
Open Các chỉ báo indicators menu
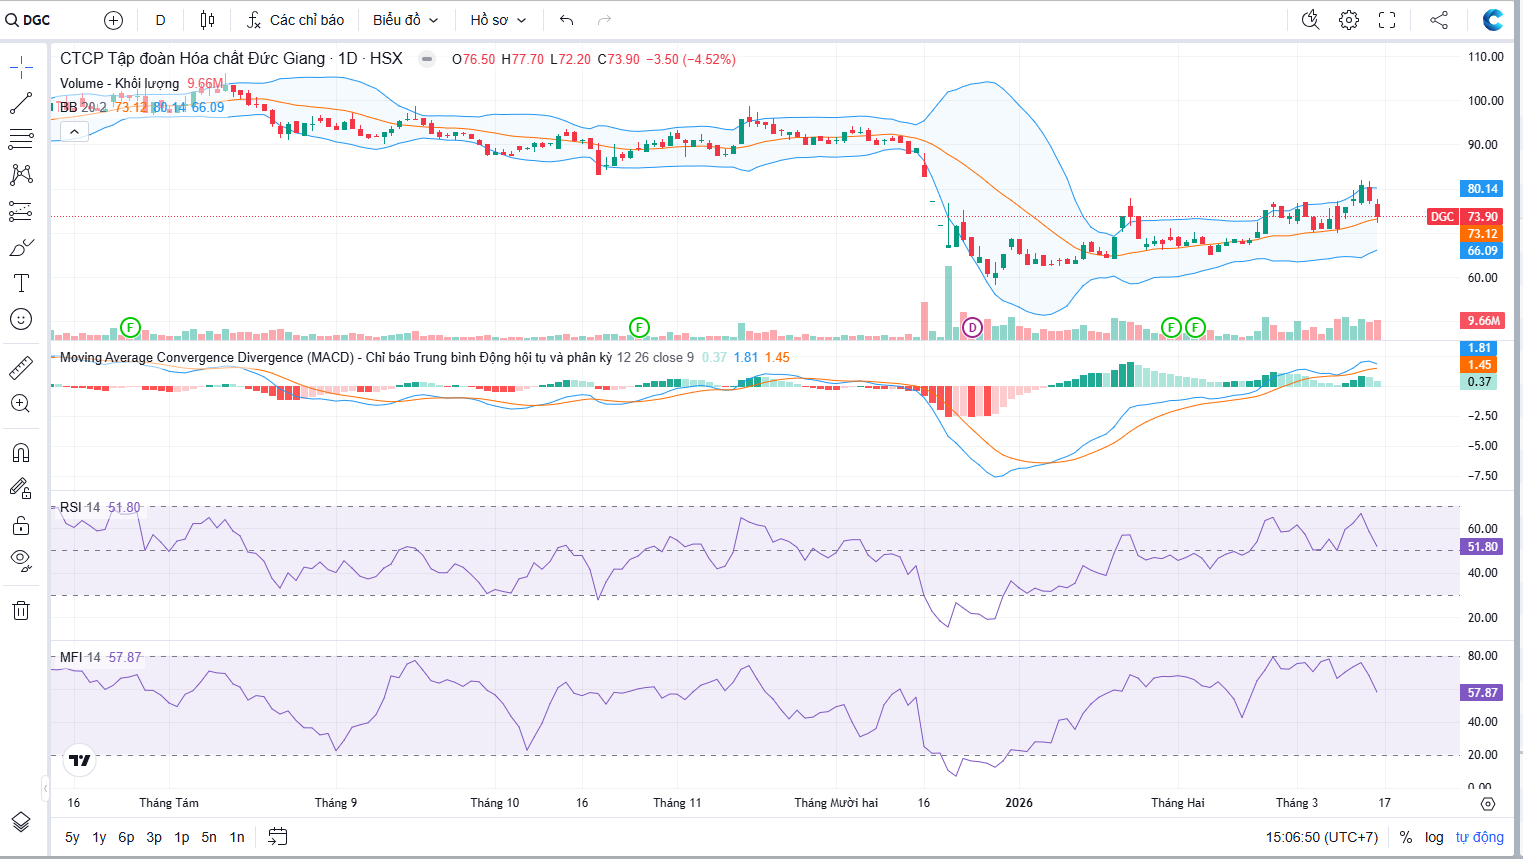(296, 20)
